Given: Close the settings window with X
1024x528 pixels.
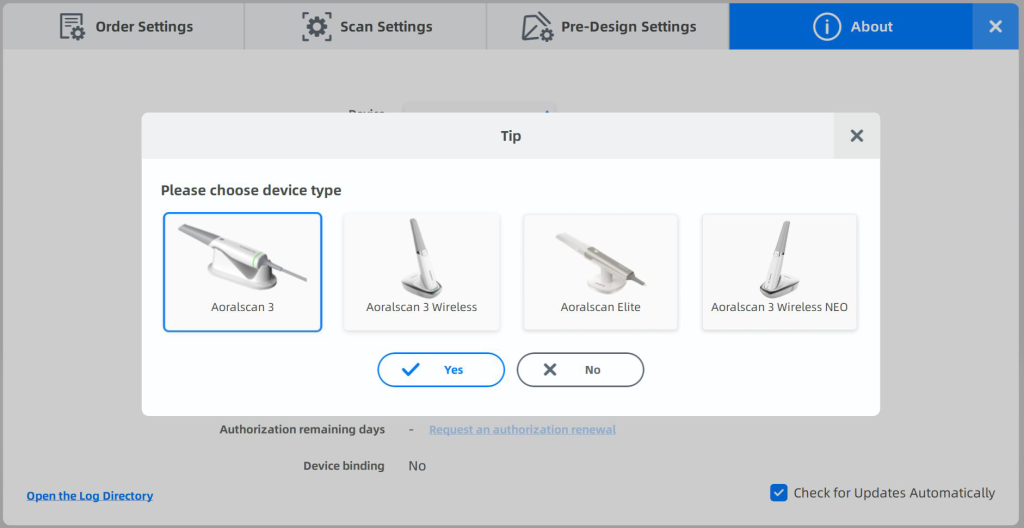Looking at the screenshot, I should 995,26.
